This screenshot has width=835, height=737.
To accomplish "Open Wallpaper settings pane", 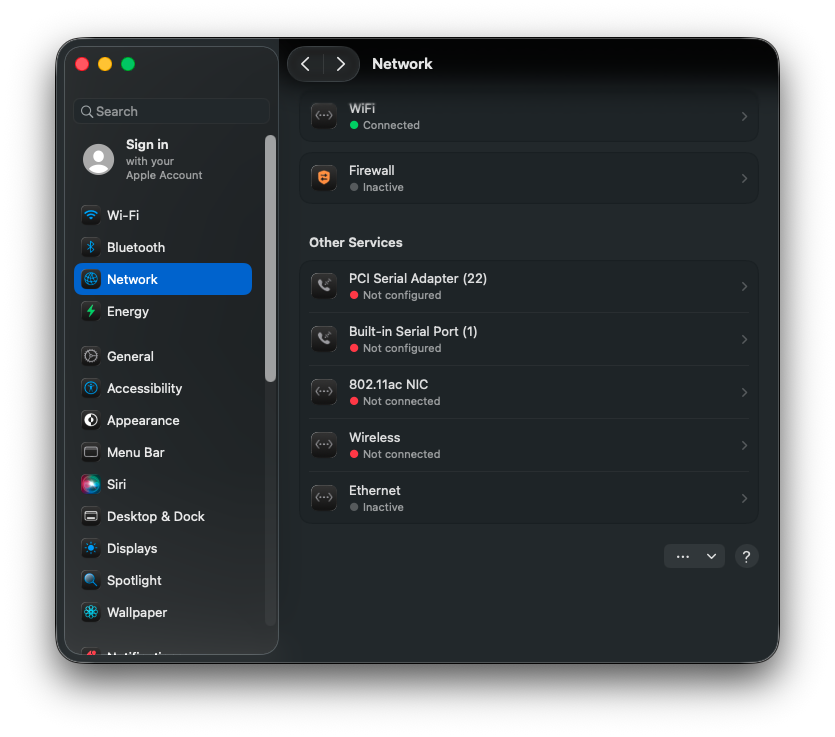I will click(x=163, y=612).
